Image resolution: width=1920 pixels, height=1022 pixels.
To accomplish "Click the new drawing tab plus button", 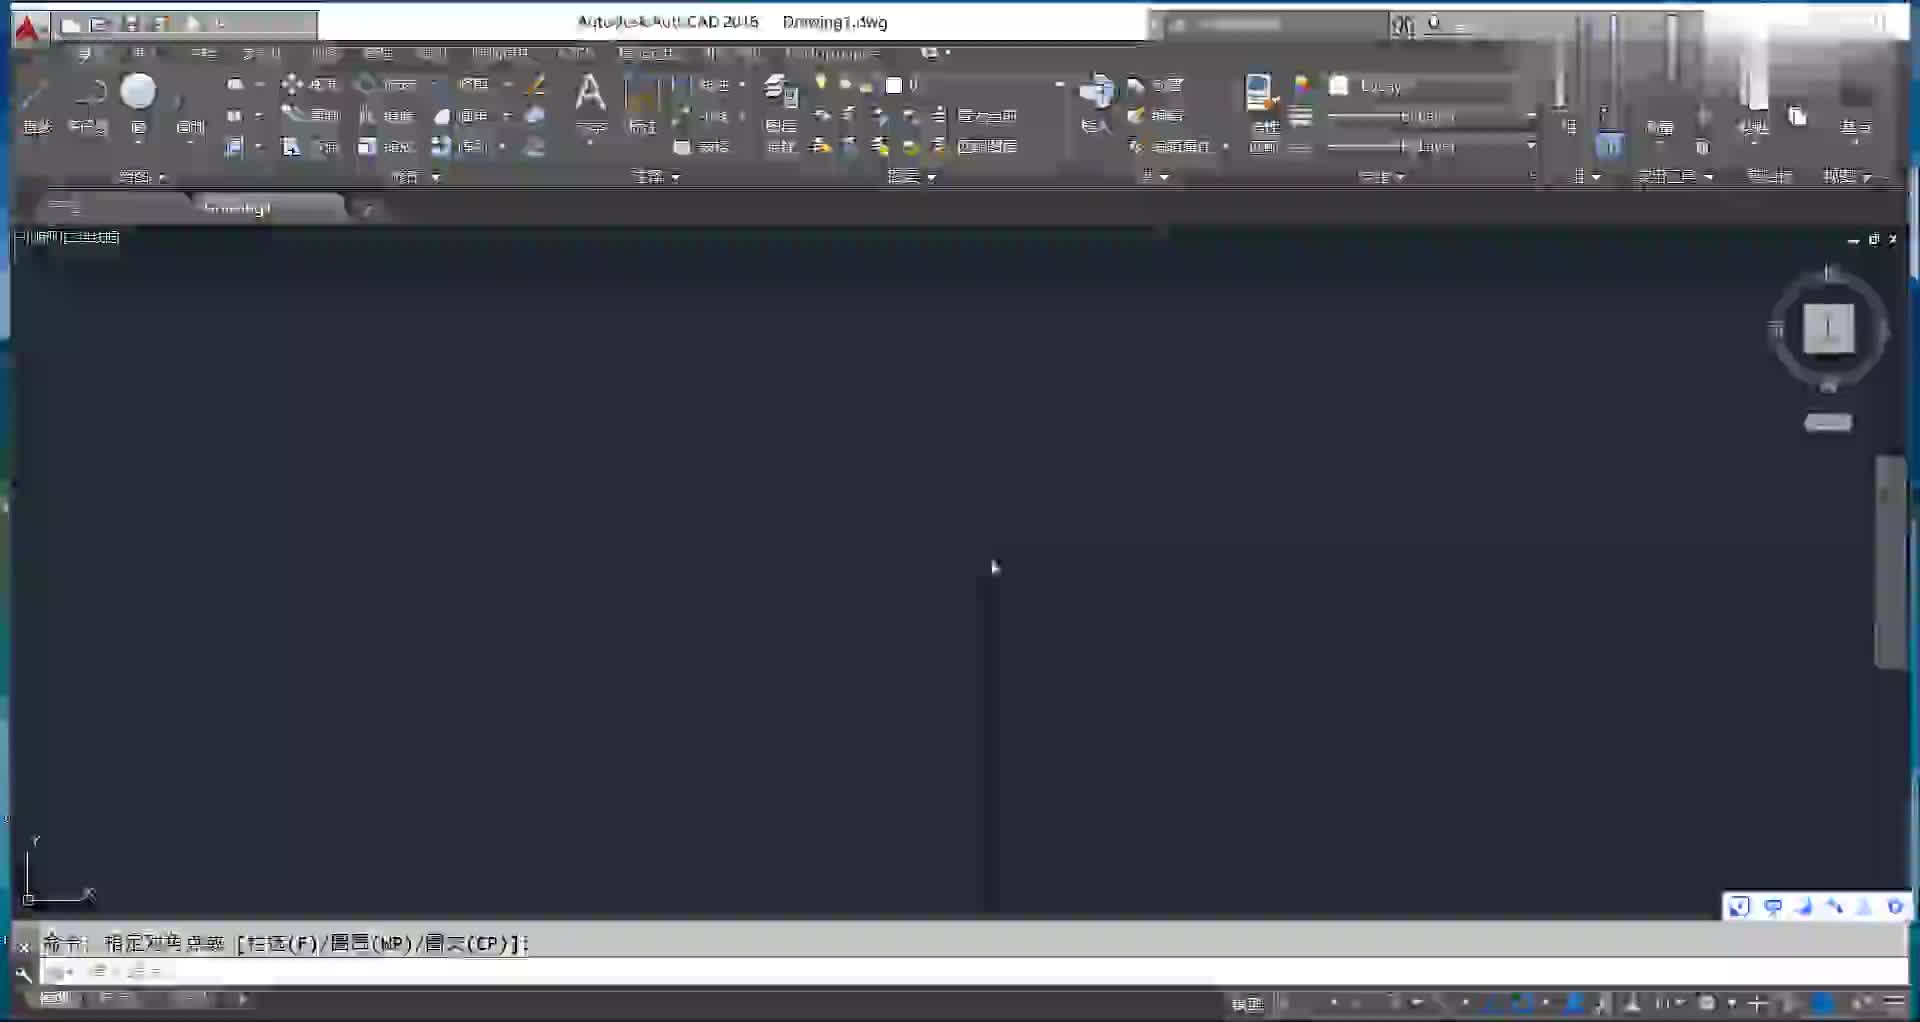I will coord(367,209).
